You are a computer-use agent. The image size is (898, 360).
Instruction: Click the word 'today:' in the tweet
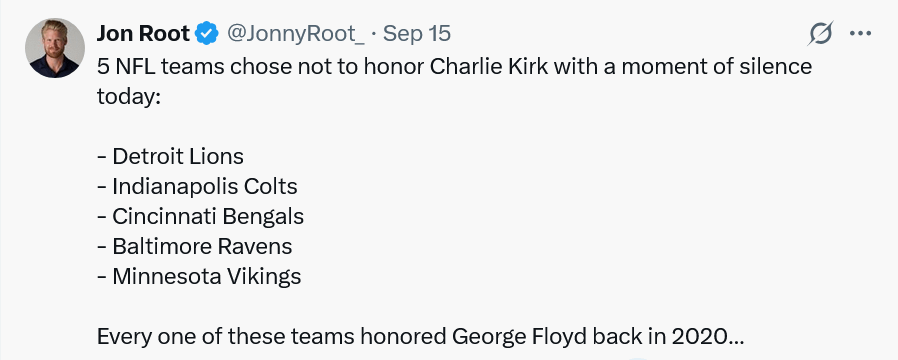coord(129,97)
